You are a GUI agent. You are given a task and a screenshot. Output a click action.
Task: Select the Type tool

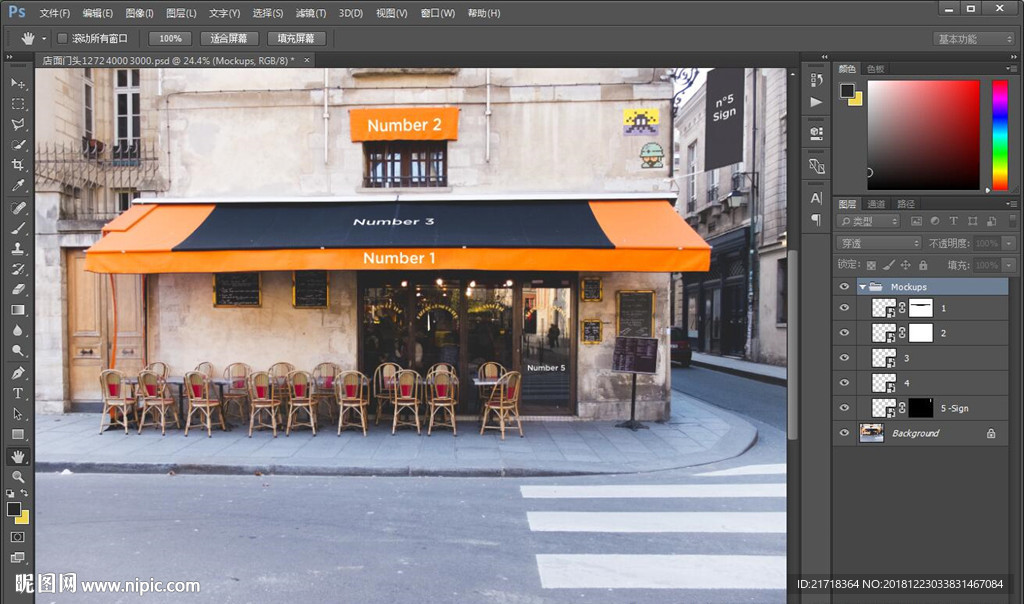18,393
